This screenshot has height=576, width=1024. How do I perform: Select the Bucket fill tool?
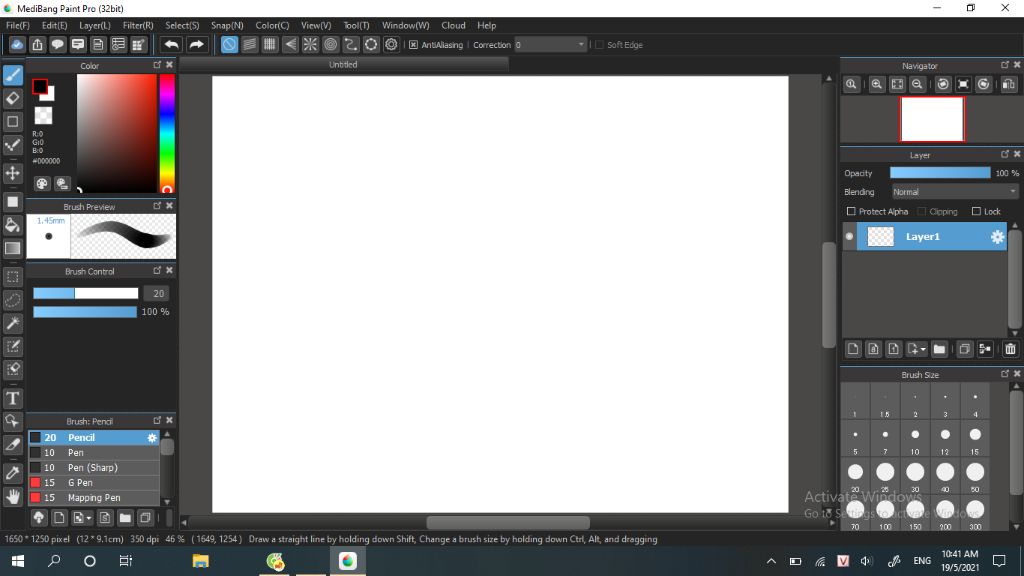click(12, 225)
